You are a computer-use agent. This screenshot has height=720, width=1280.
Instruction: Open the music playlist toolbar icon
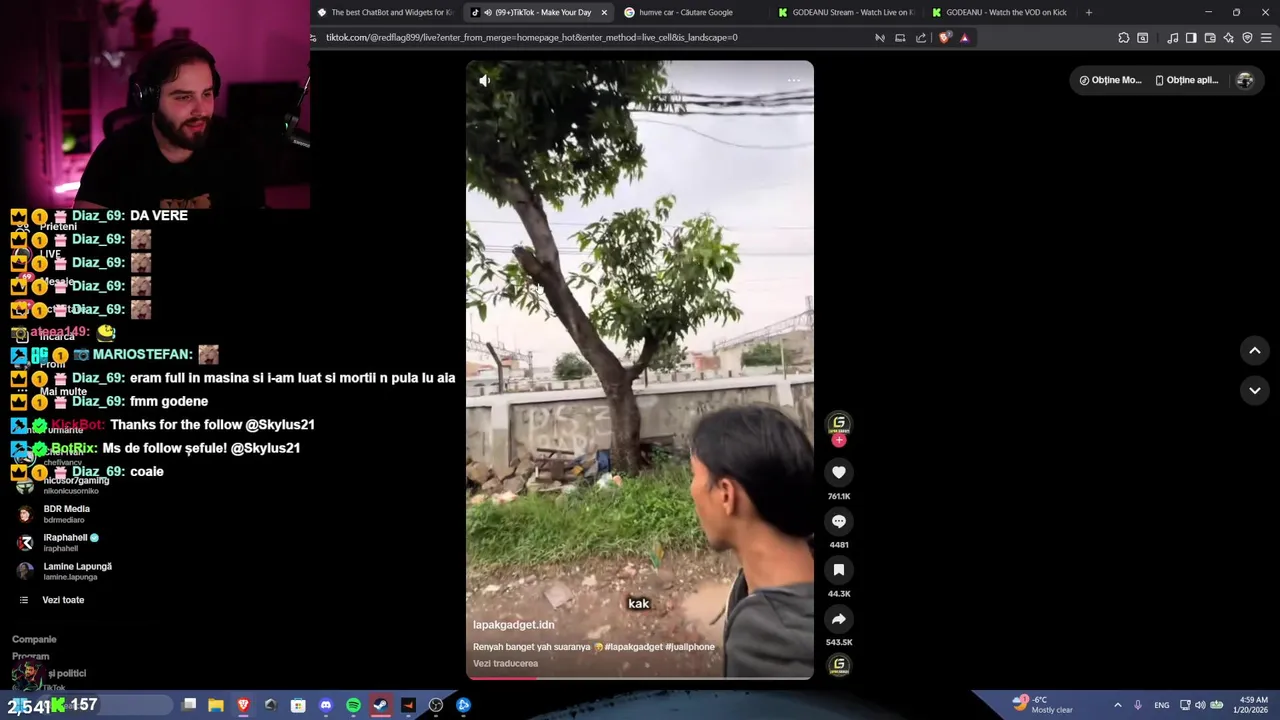point(1172,38)
